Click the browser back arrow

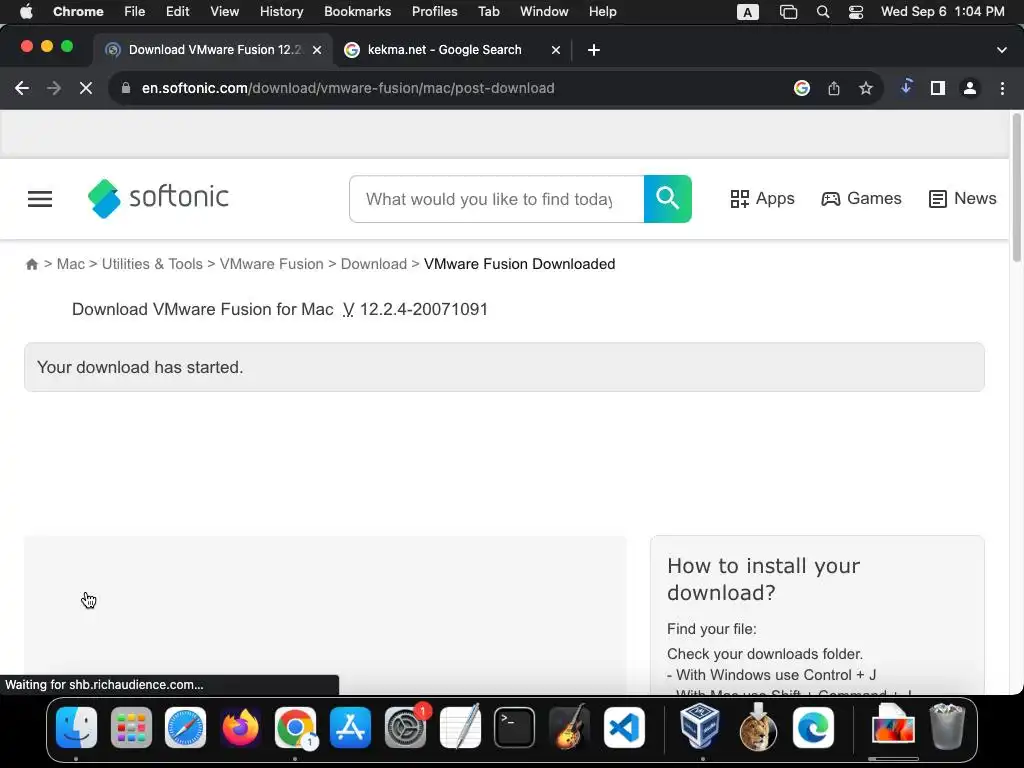pos(22,88)
